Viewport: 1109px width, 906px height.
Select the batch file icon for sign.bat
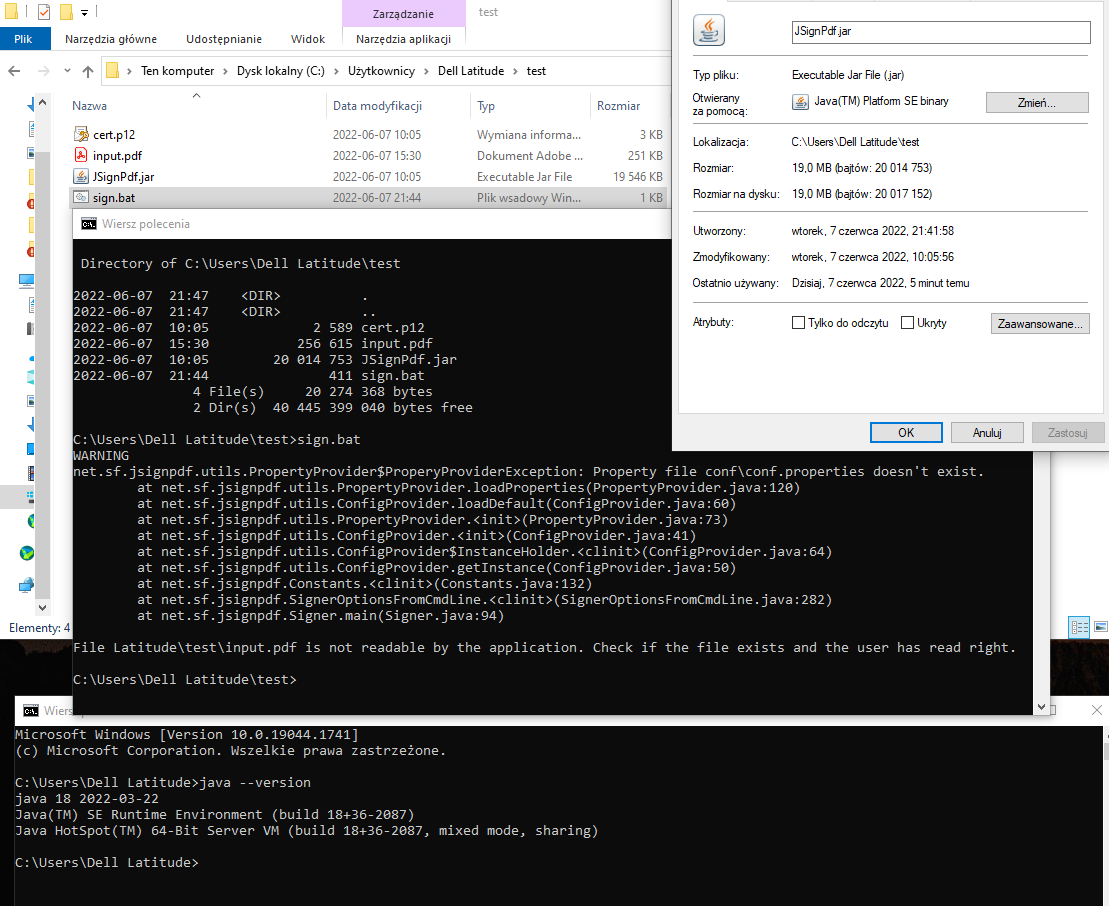point(82,197)
